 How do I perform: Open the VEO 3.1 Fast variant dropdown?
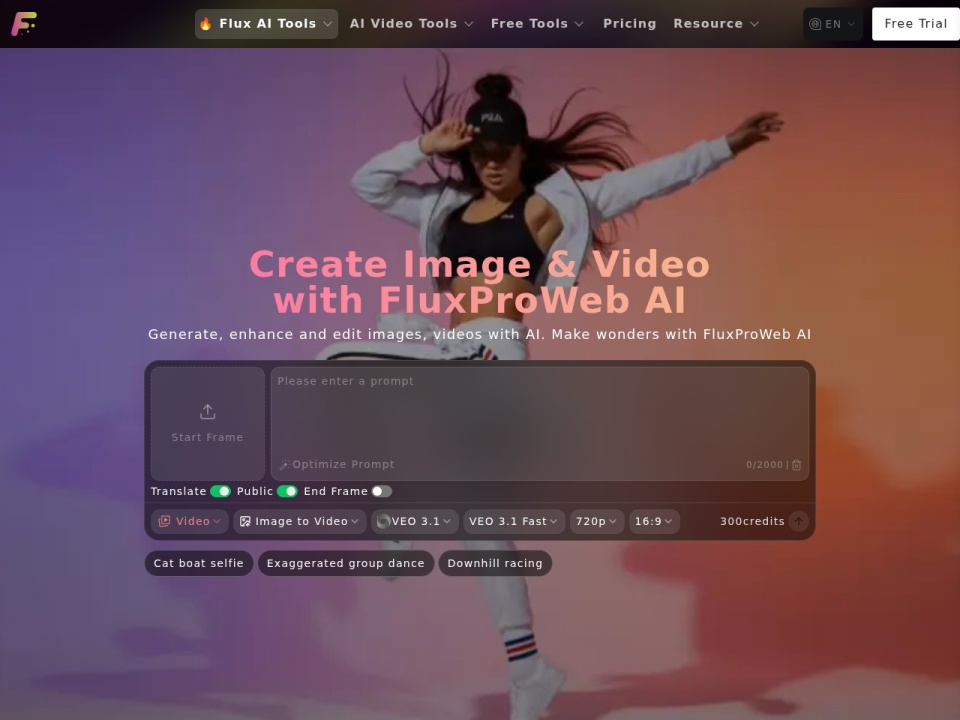pos(514,521)
